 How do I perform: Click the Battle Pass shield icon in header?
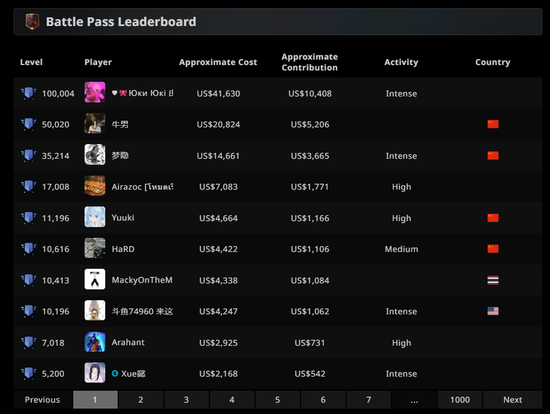32,21
